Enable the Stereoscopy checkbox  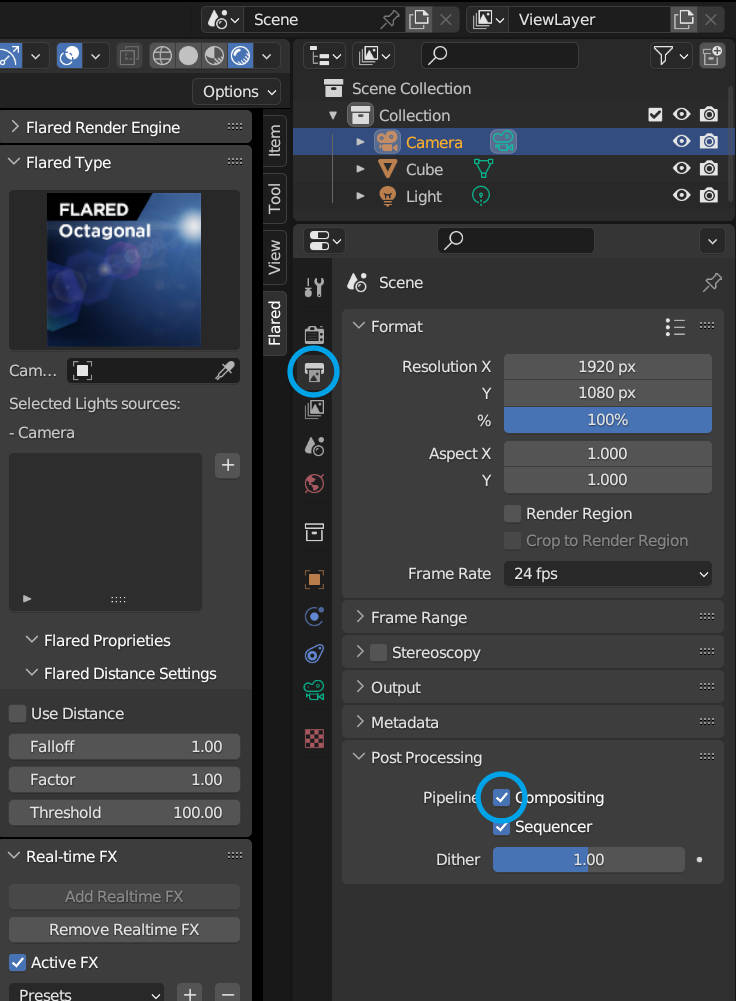tap(379, 652)
